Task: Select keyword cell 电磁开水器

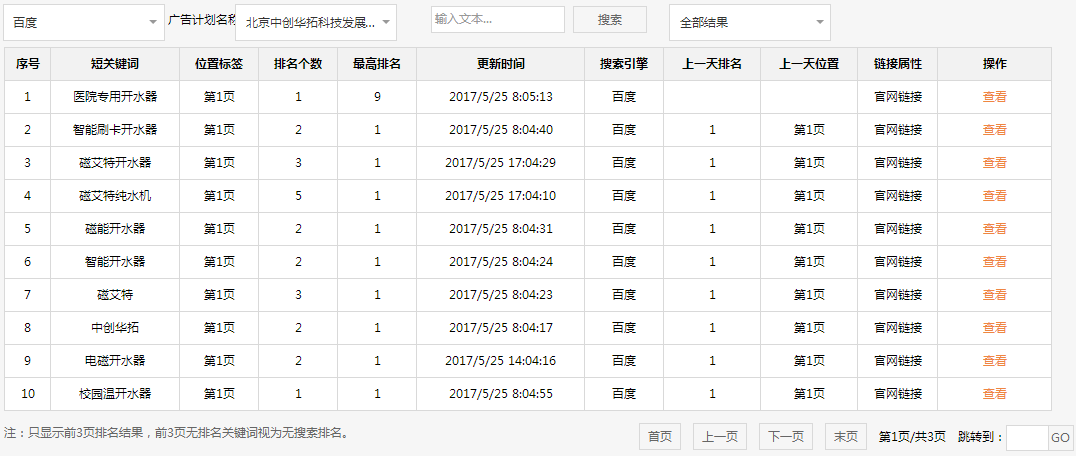Action: click(x=115, y=360)
